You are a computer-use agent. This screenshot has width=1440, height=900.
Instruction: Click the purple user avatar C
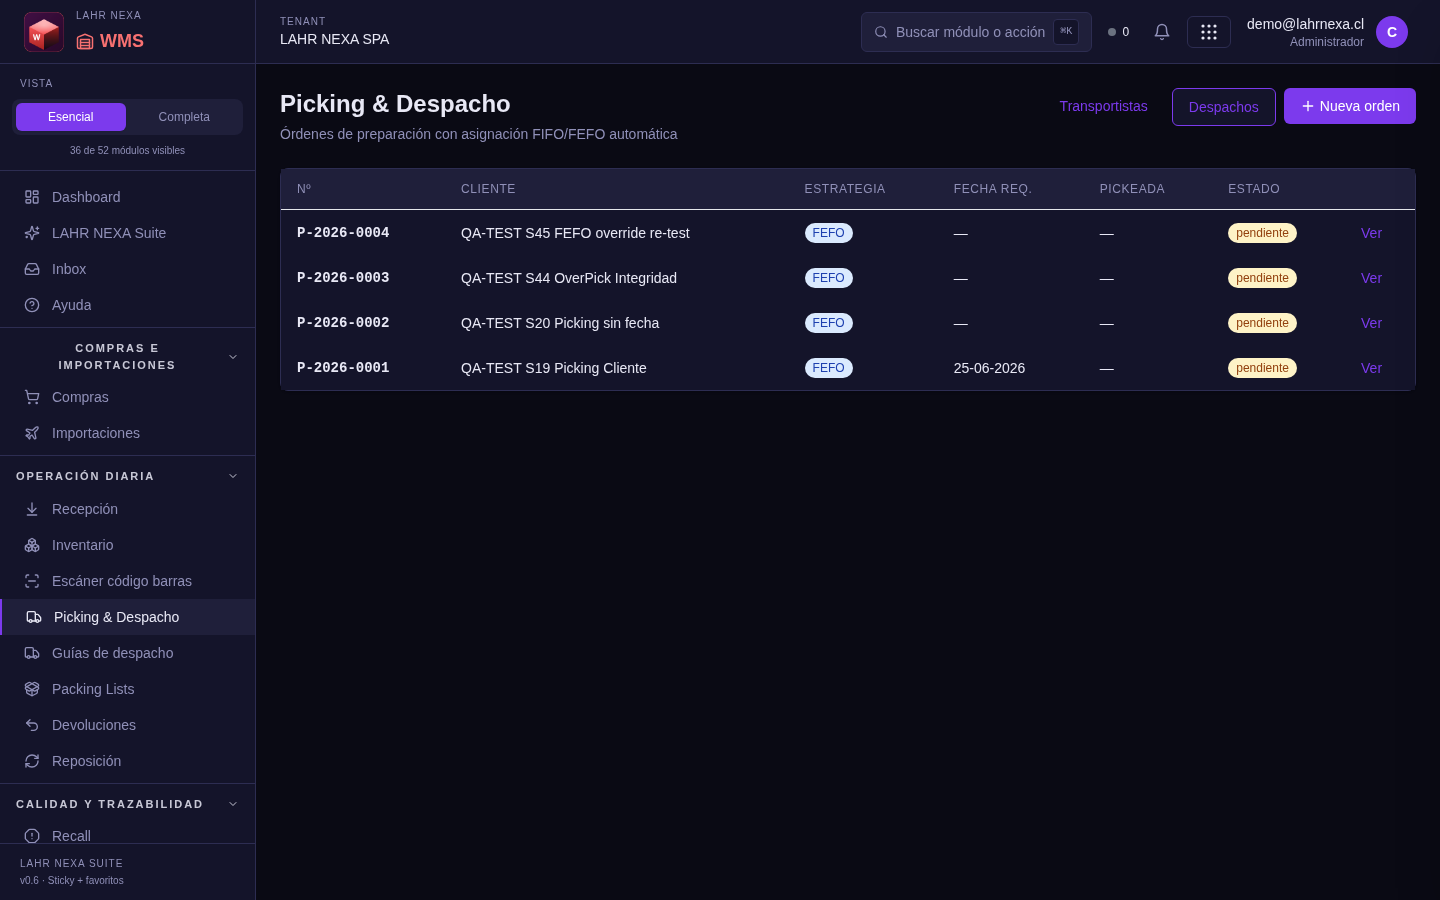click(x=1392, y=32)
